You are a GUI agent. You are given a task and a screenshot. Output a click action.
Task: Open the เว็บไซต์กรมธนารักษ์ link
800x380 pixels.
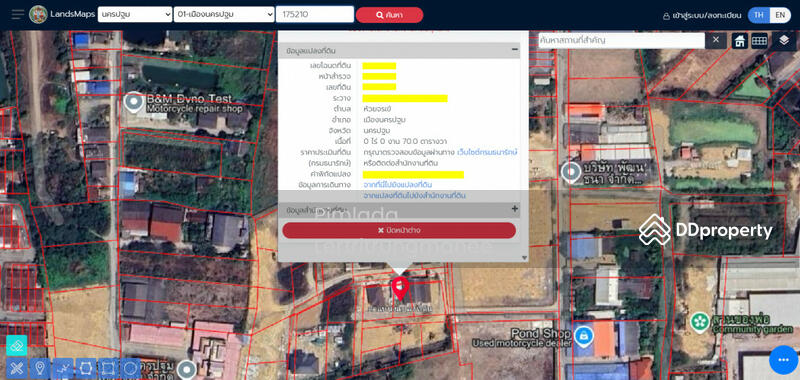tap(487, 152)
